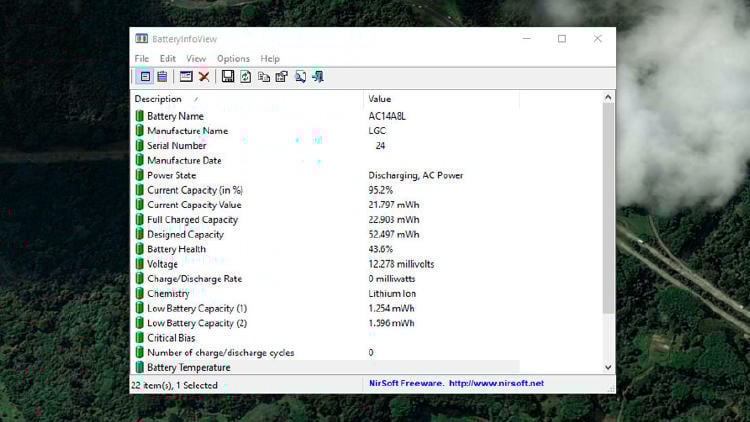Select the Battery Name row
Screen dimensions: 750x422
[x=325, y=116]
